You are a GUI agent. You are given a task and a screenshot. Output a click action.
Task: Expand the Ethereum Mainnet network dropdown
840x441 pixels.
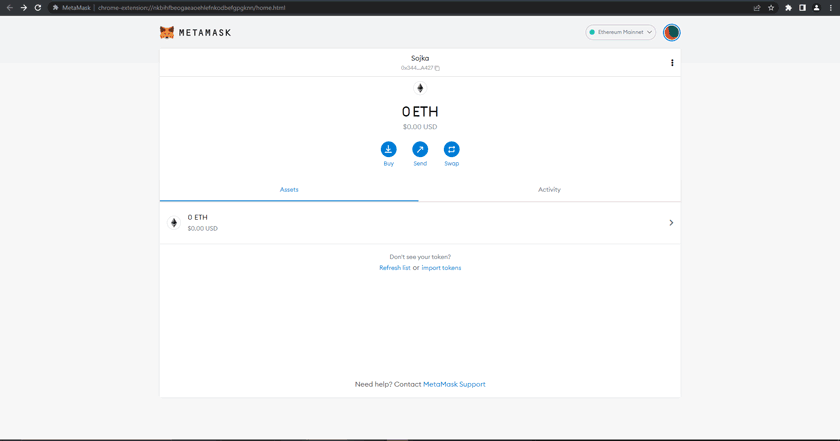pos(620,32)
